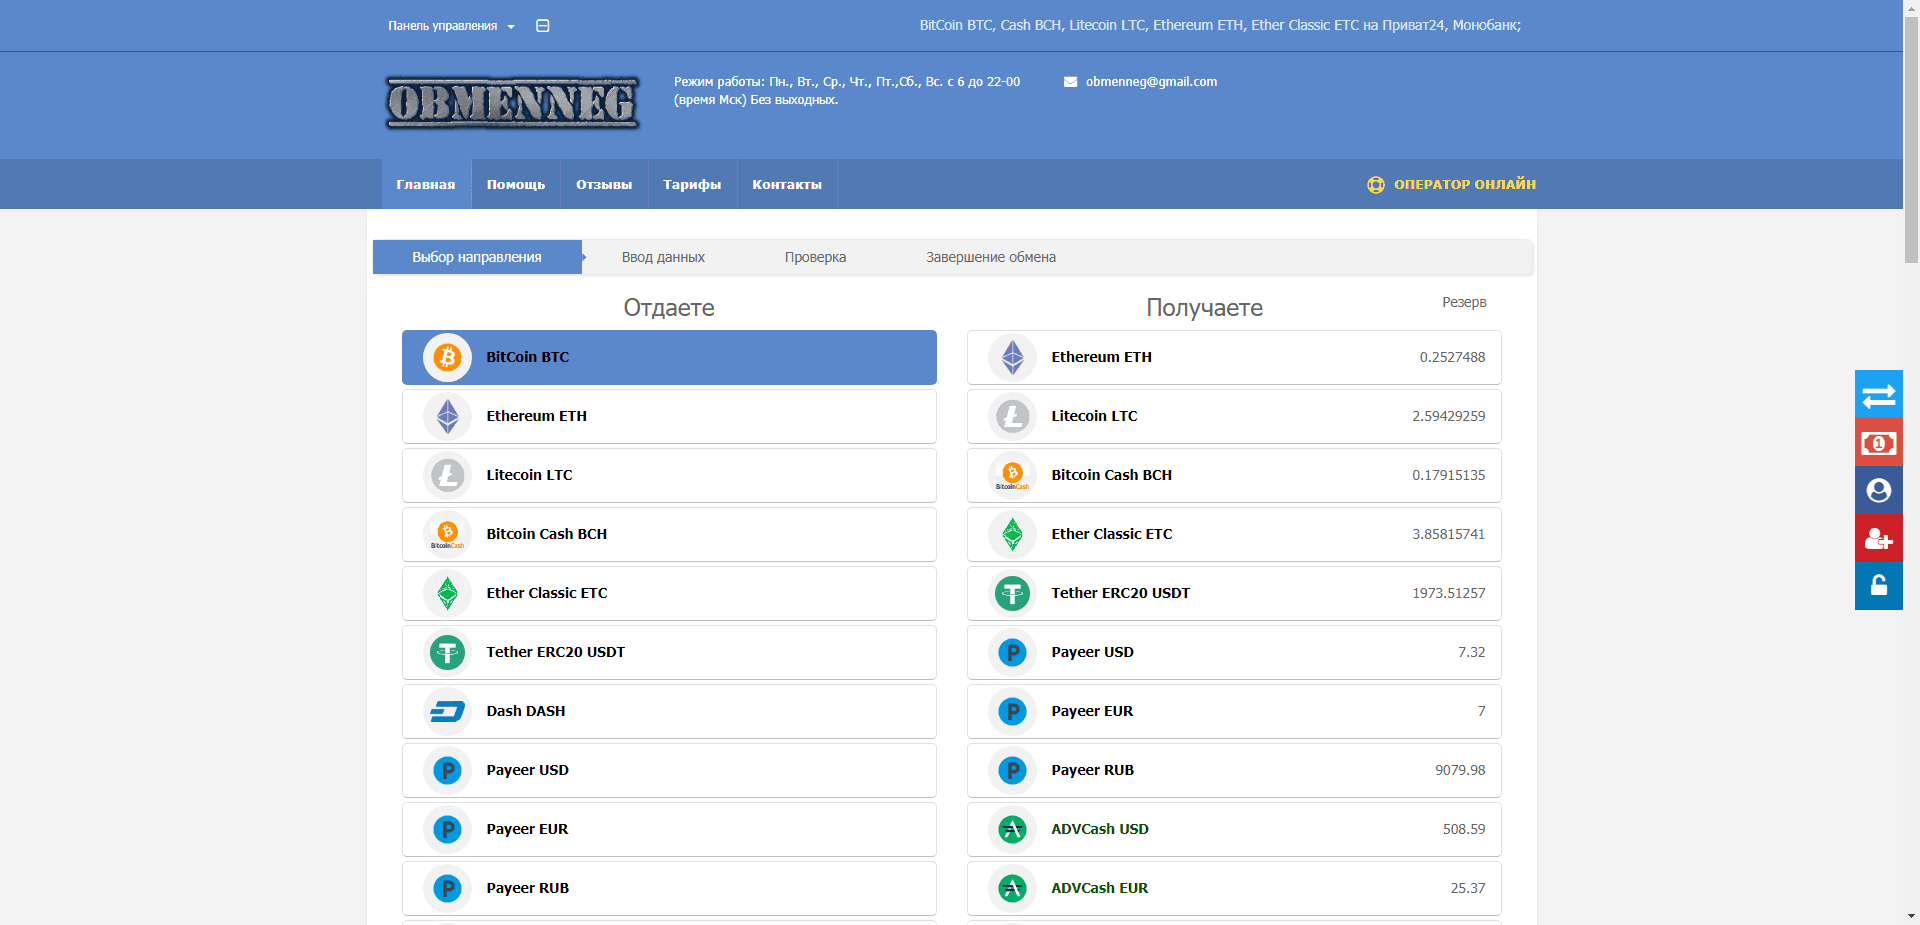
Task: Click the page vertical scrollbar down arrow
Action: point(1911,915)
